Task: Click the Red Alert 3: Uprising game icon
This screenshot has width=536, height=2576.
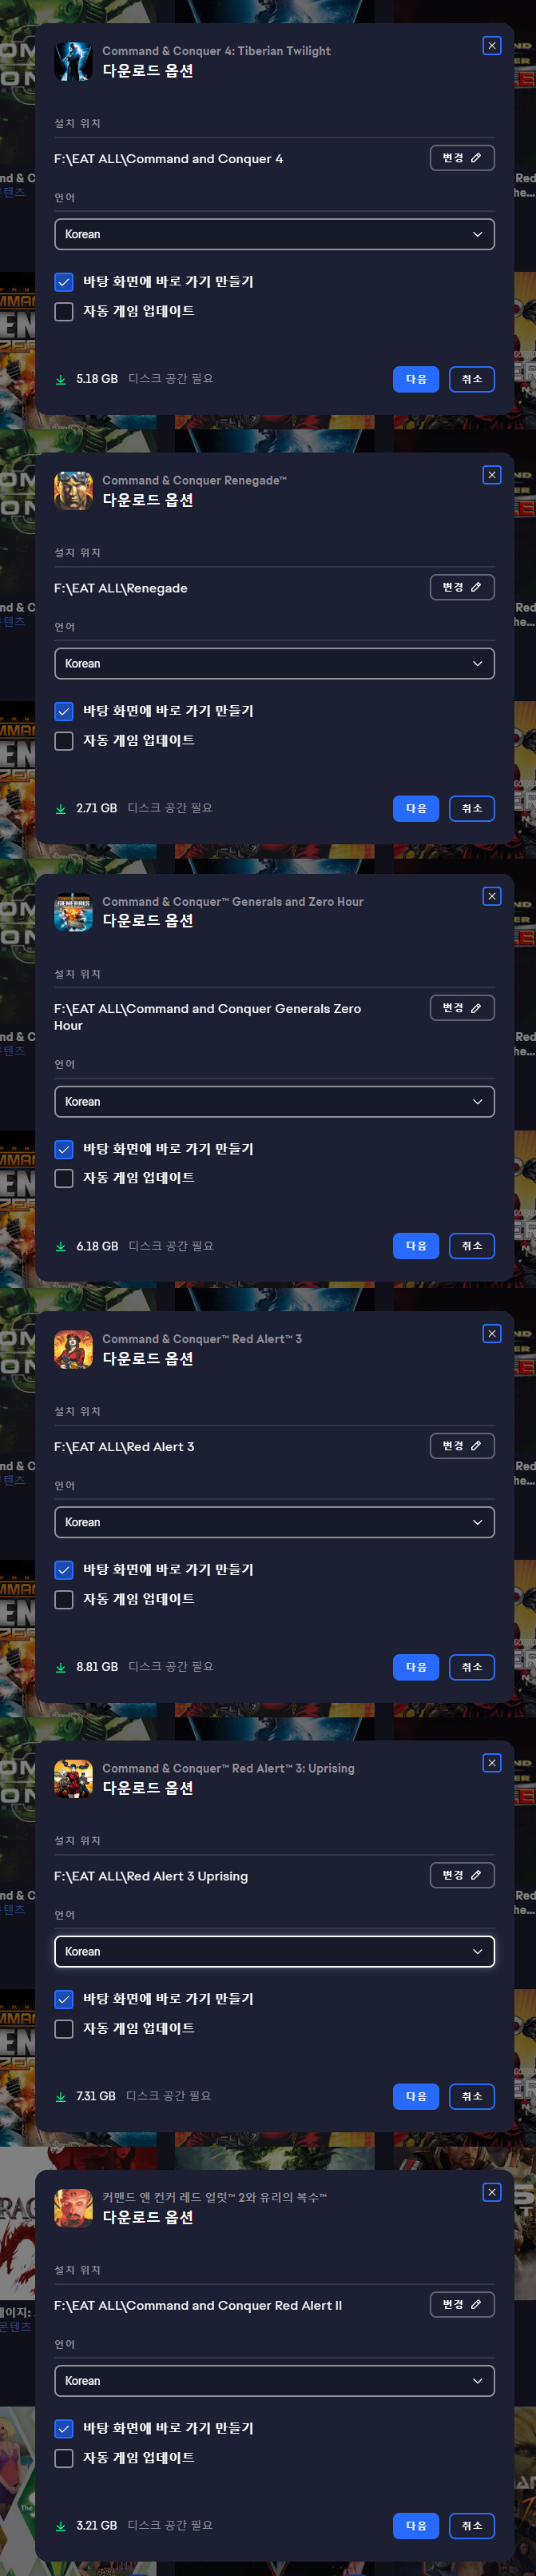Action: point(73,1778)
